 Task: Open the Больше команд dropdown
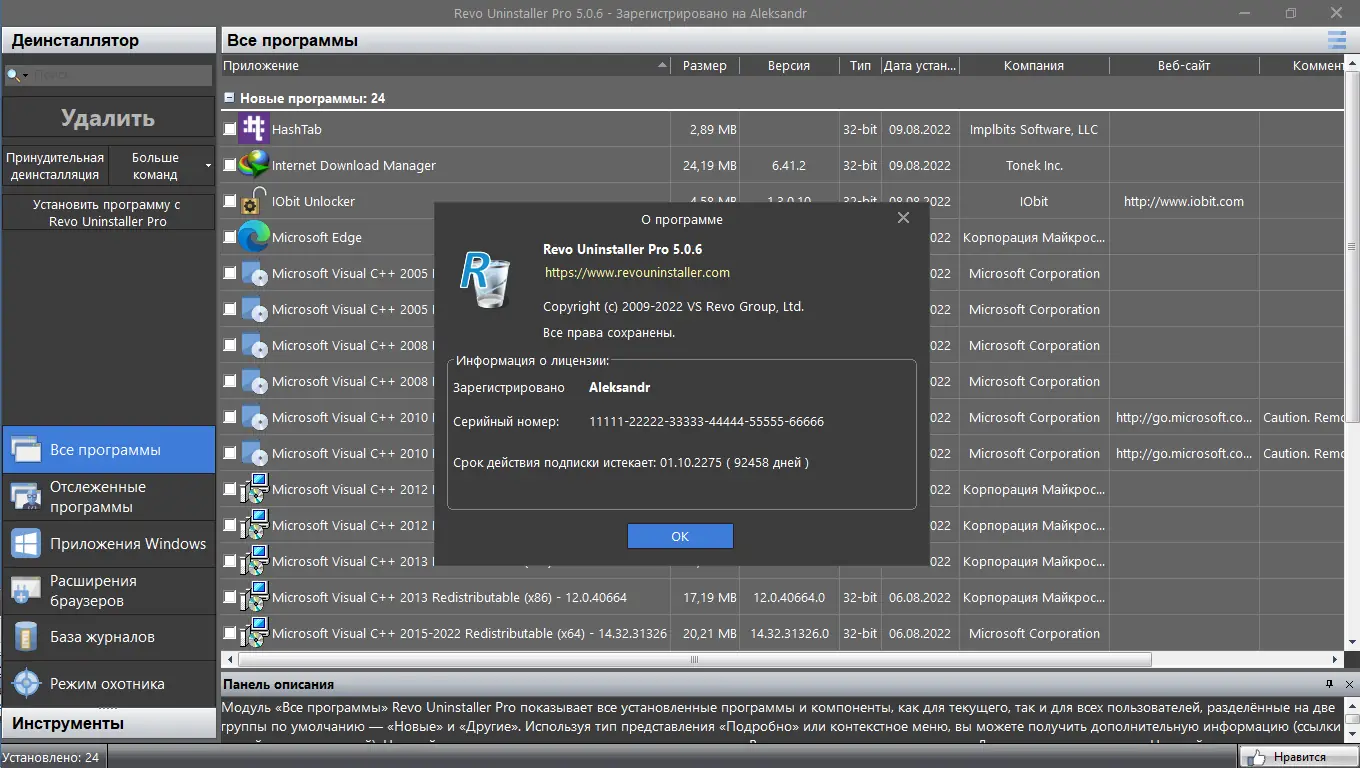pos(161,166)
